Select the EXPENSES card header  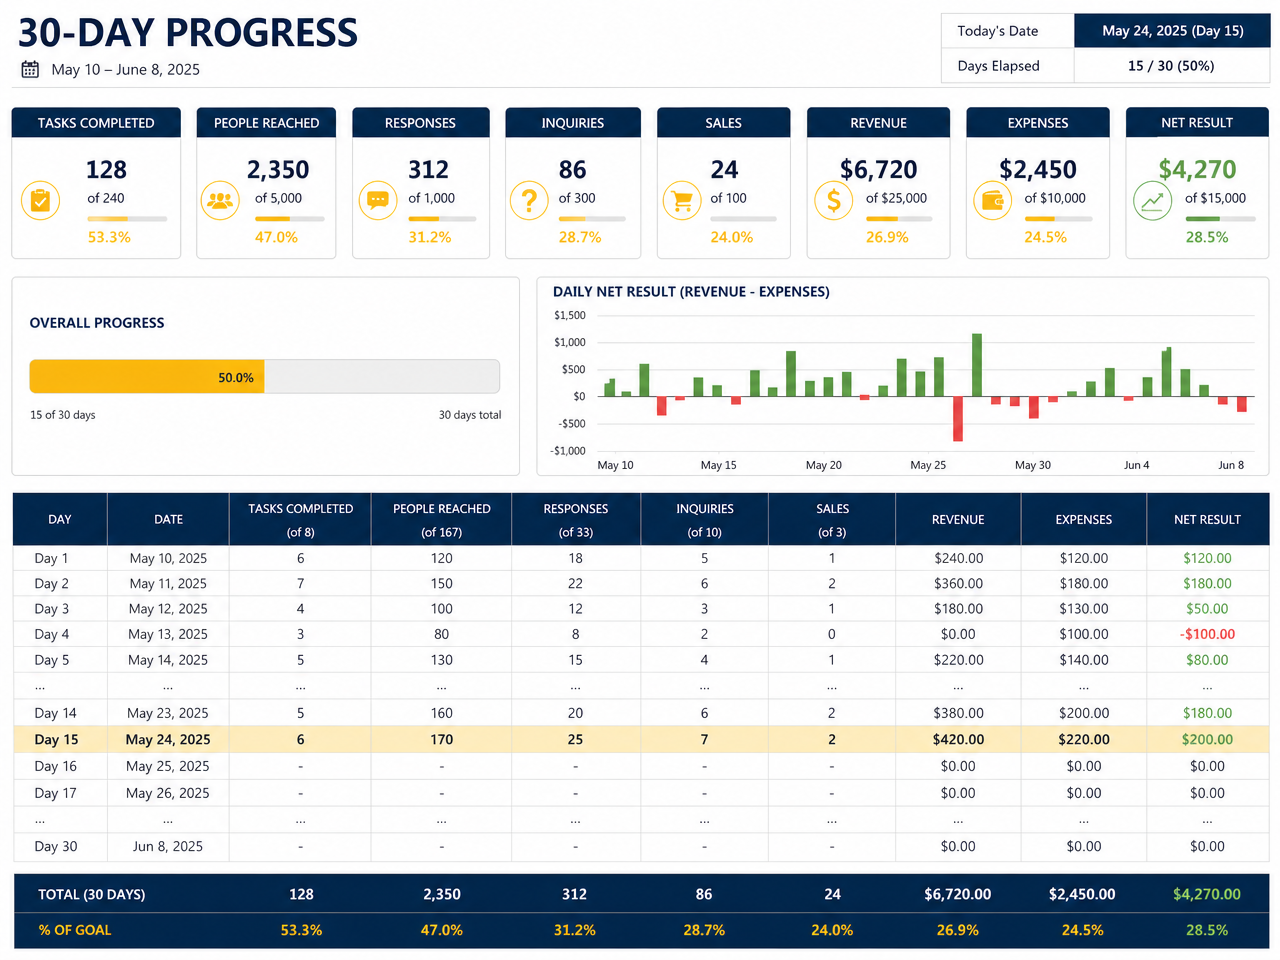pyautogui.click(x=1038, y=122)
